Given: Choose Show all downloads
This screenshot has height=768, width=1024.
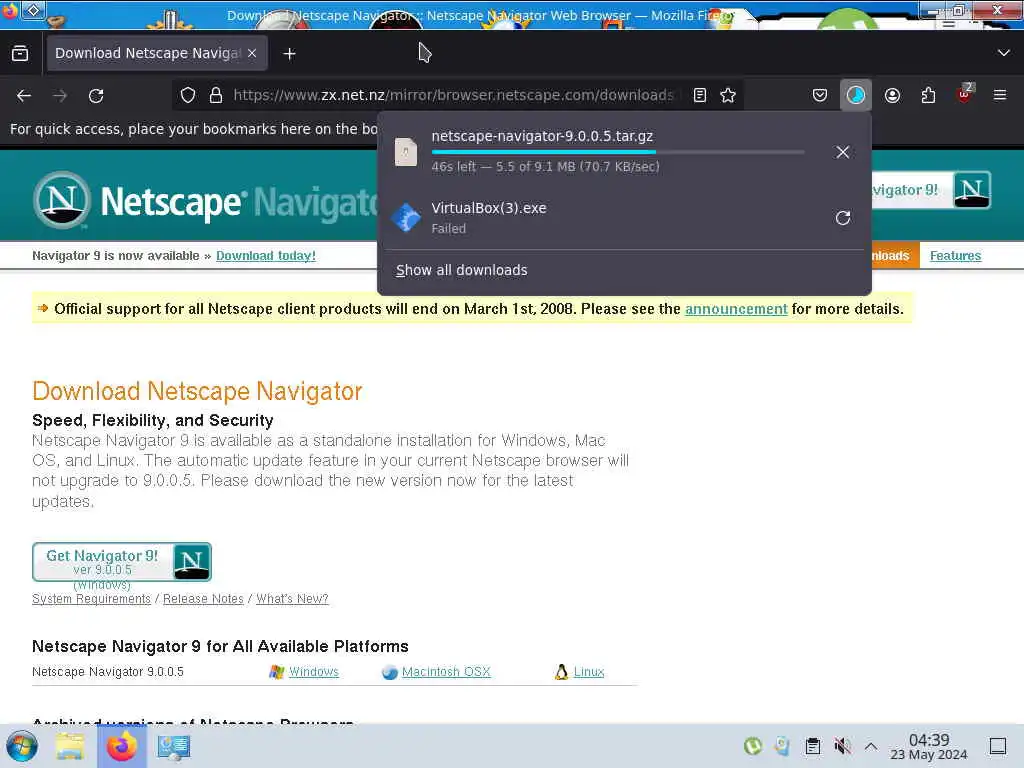Looking at the screenshot, I should pyautogui.click(x=462, y=270).
